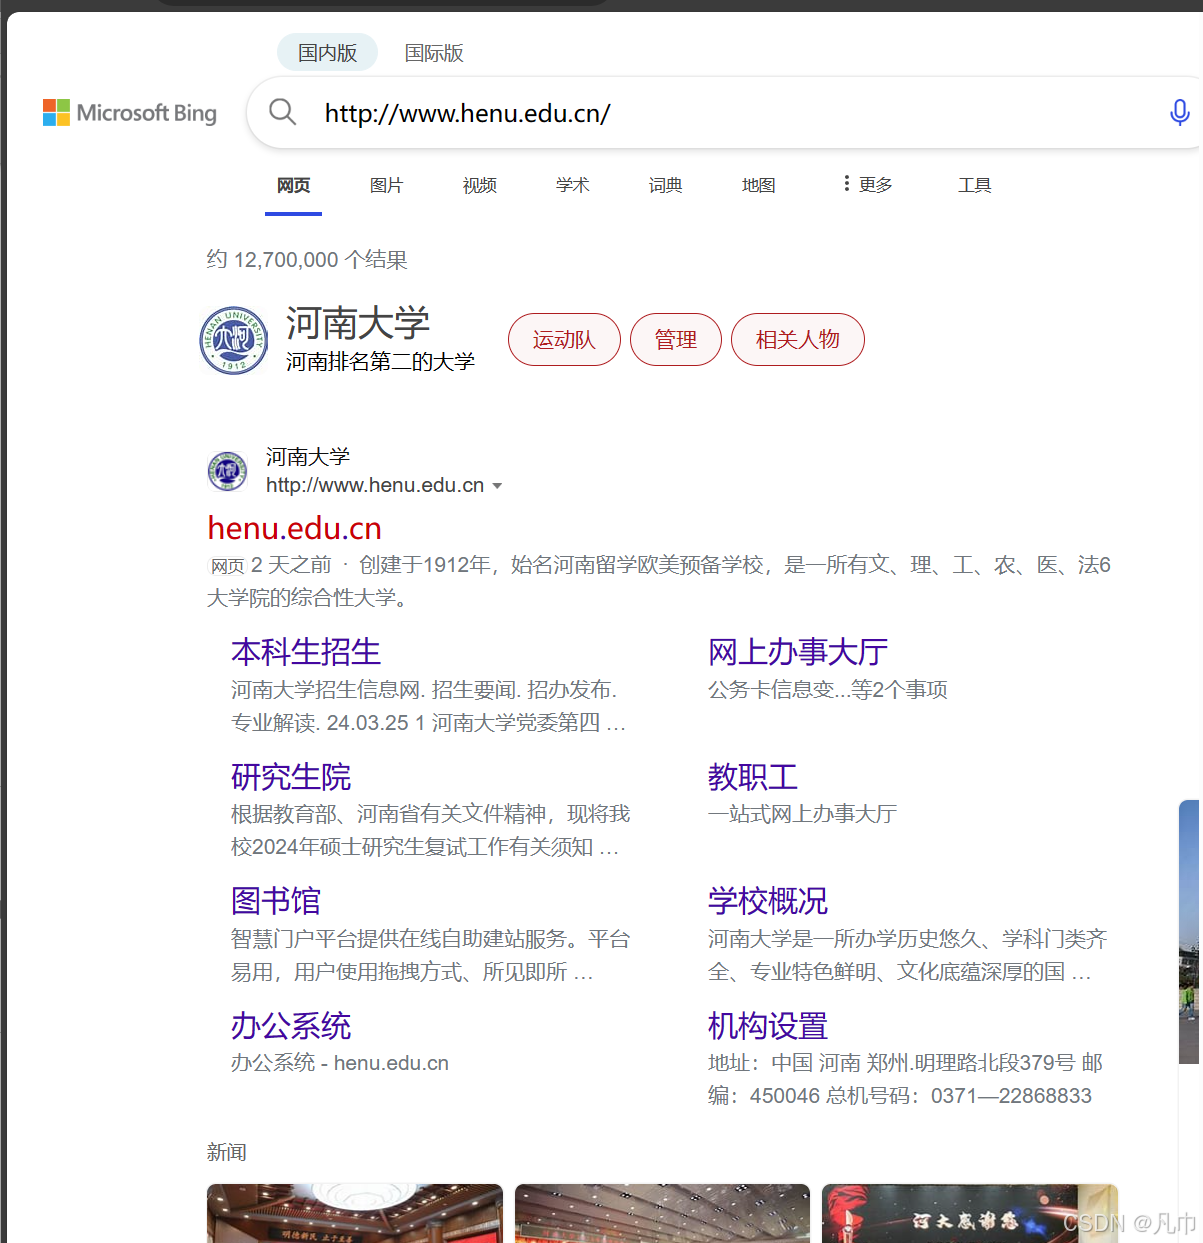Select the 网页 tab

click(293, 185)
